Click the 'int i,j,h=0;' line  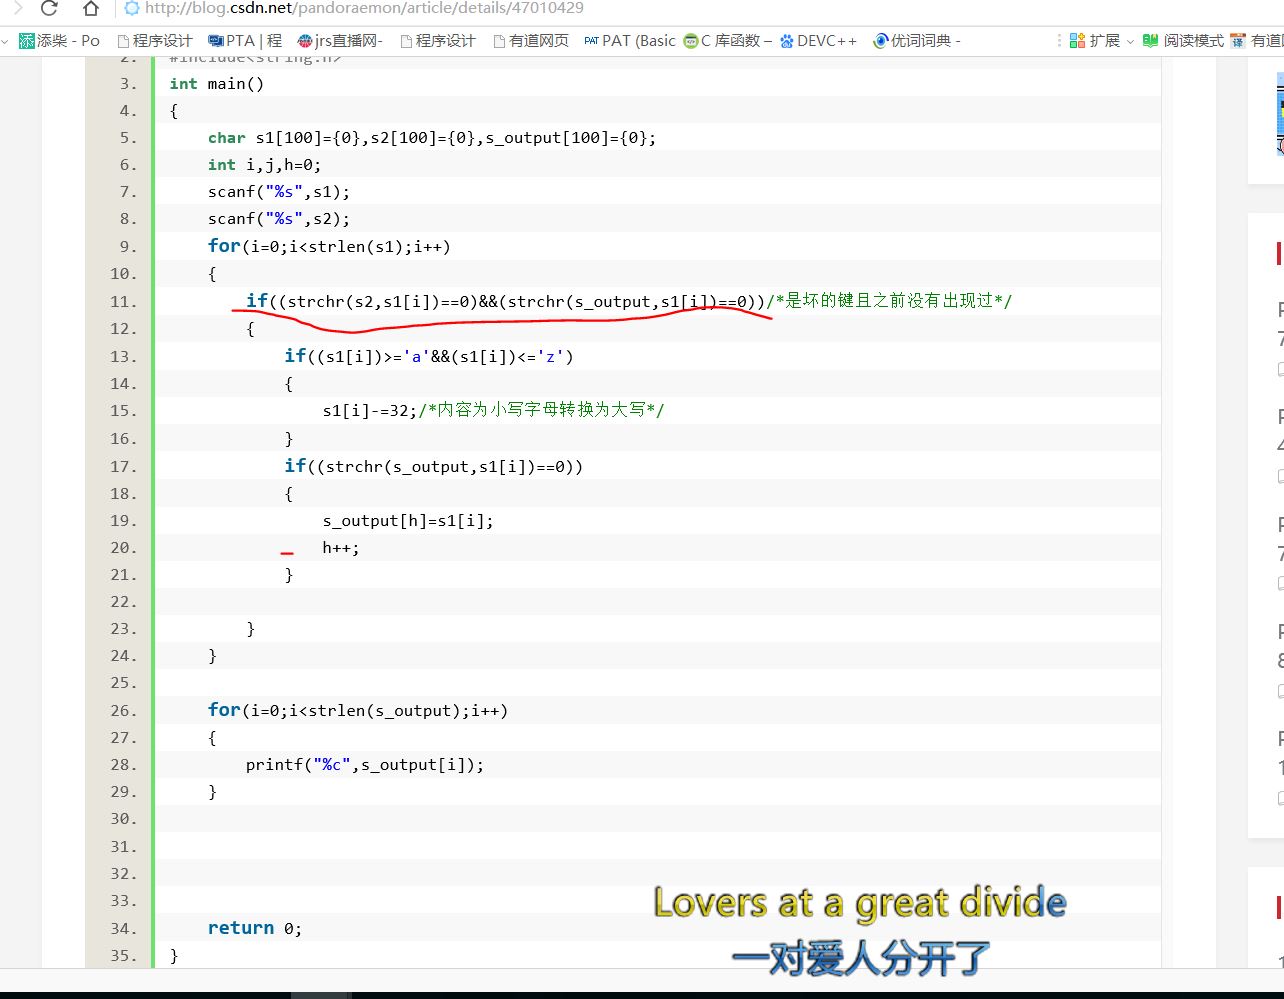coord(265,165)
